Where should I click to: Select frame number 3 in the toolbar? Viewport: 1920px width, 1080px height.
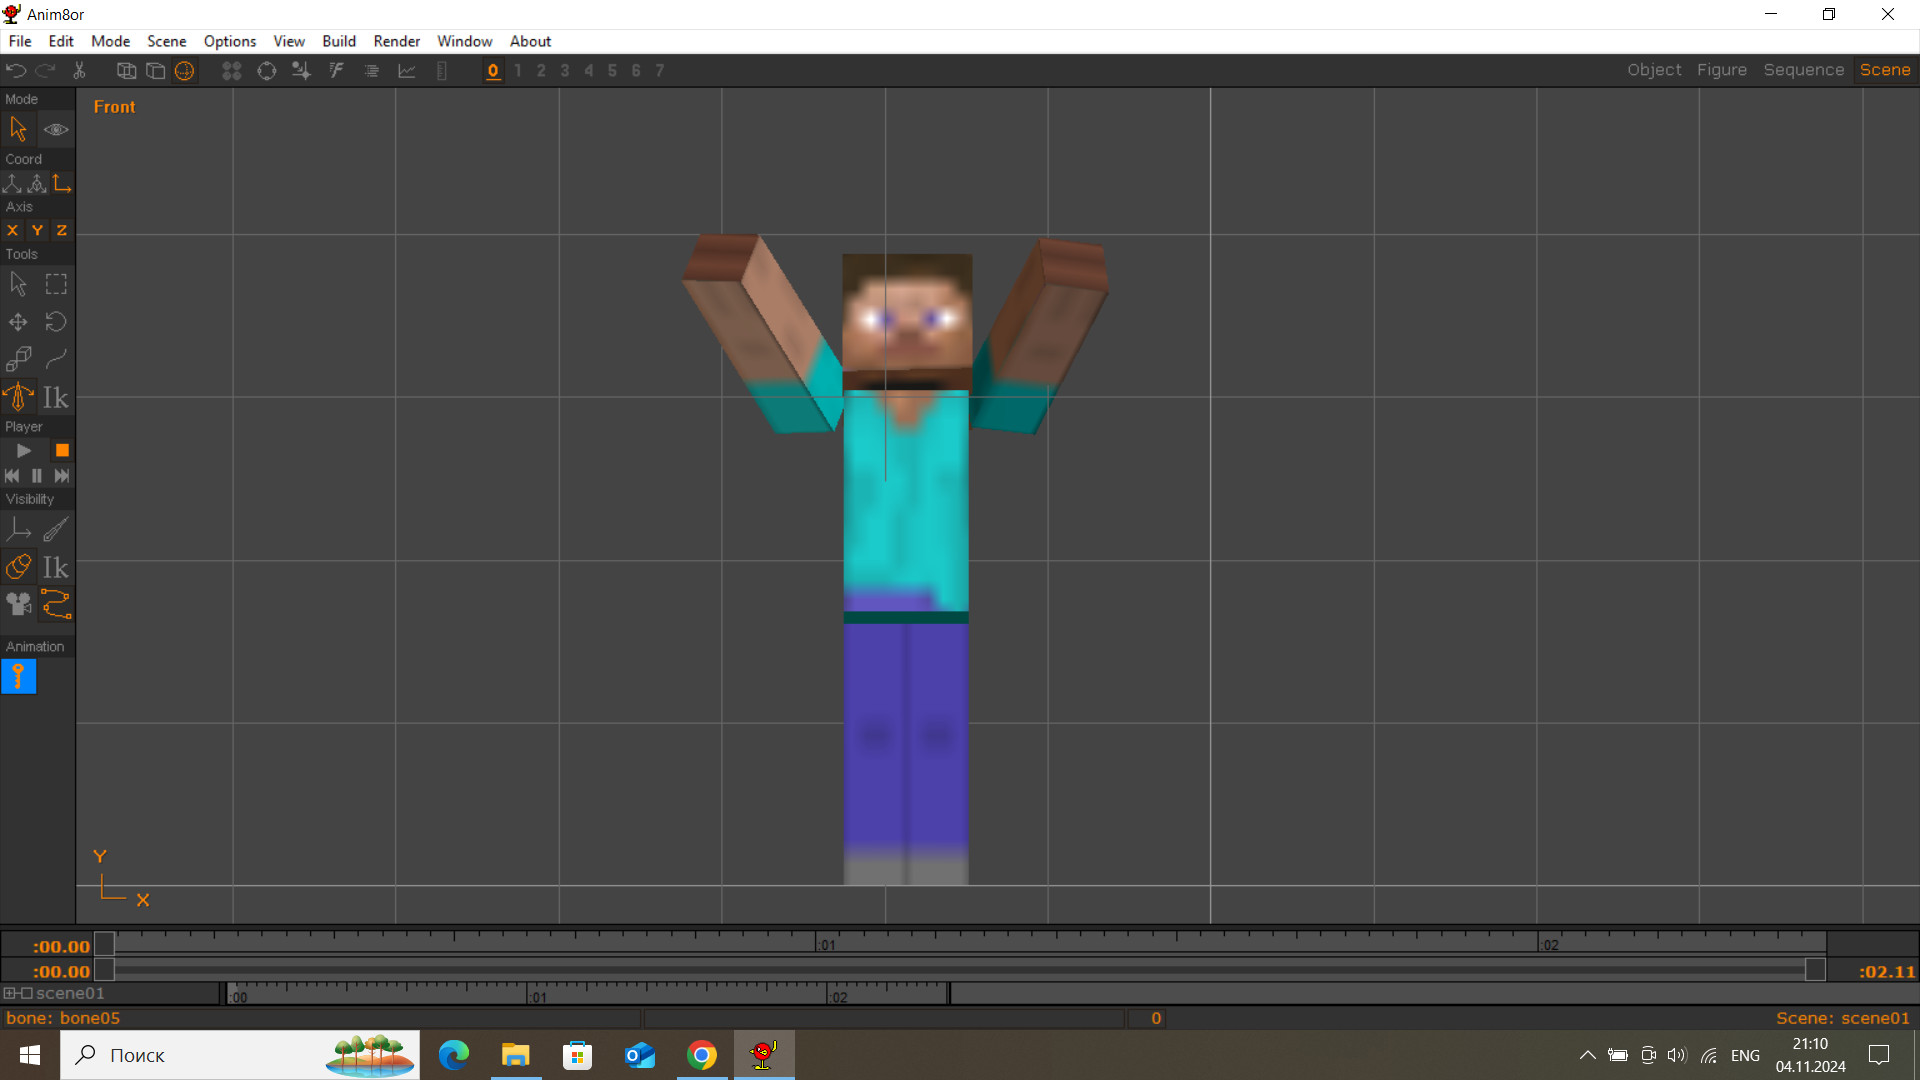point(564,70)
